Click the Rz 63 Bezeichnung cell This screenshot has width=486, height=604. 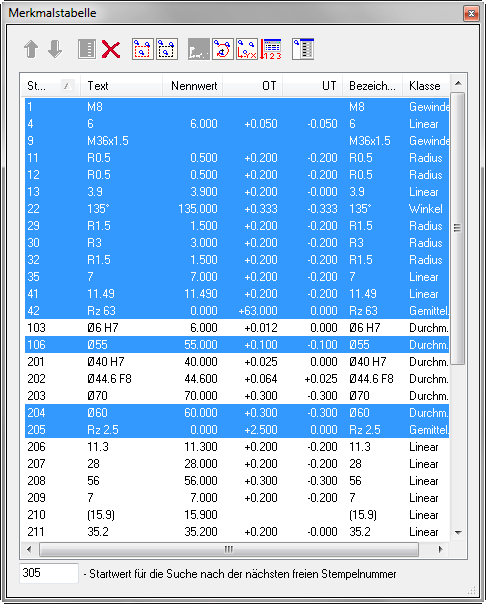(364, 310)
